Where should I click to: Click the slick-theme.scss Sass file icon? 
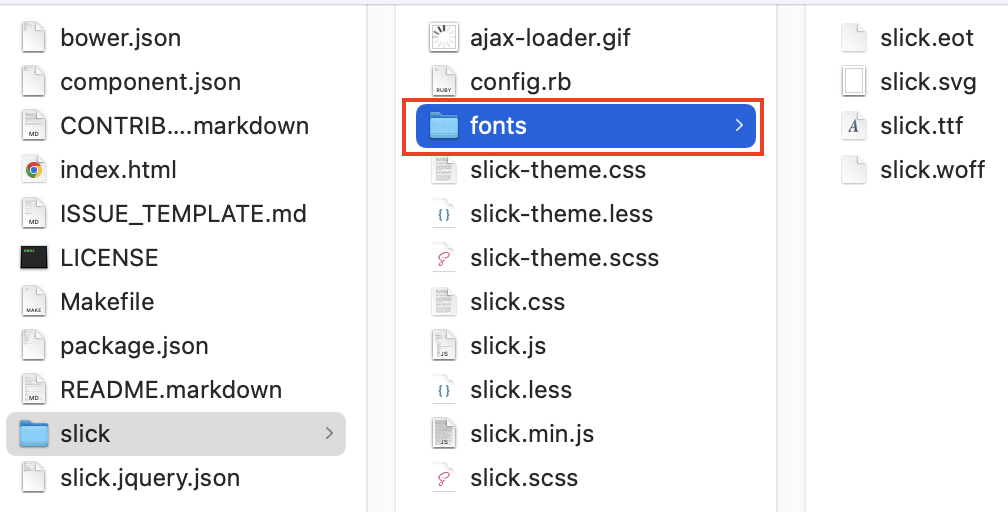(x=444, y=258)
